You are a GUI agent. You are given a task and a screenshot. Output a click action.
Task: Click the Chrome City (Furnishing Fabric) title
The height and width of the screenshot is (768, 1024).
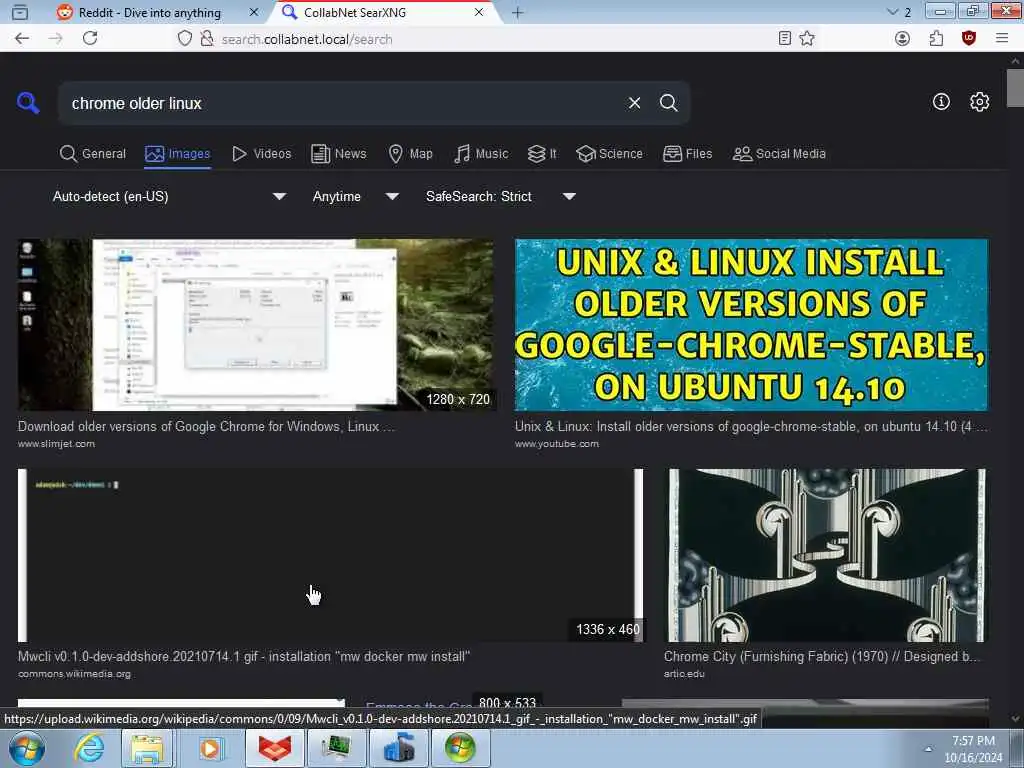(x=822, y=656)
